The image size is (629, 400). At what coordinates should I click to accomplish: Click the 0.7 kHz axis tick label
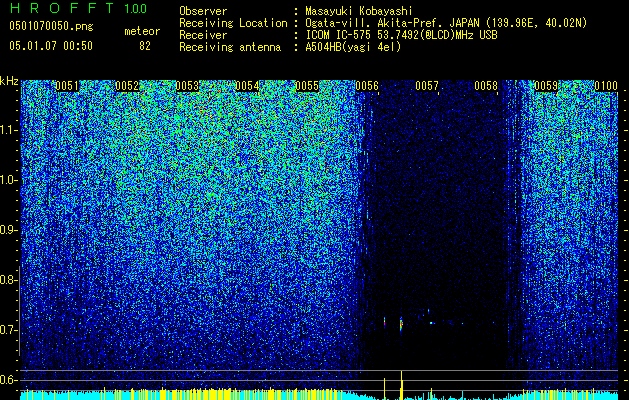pos(8,330)
